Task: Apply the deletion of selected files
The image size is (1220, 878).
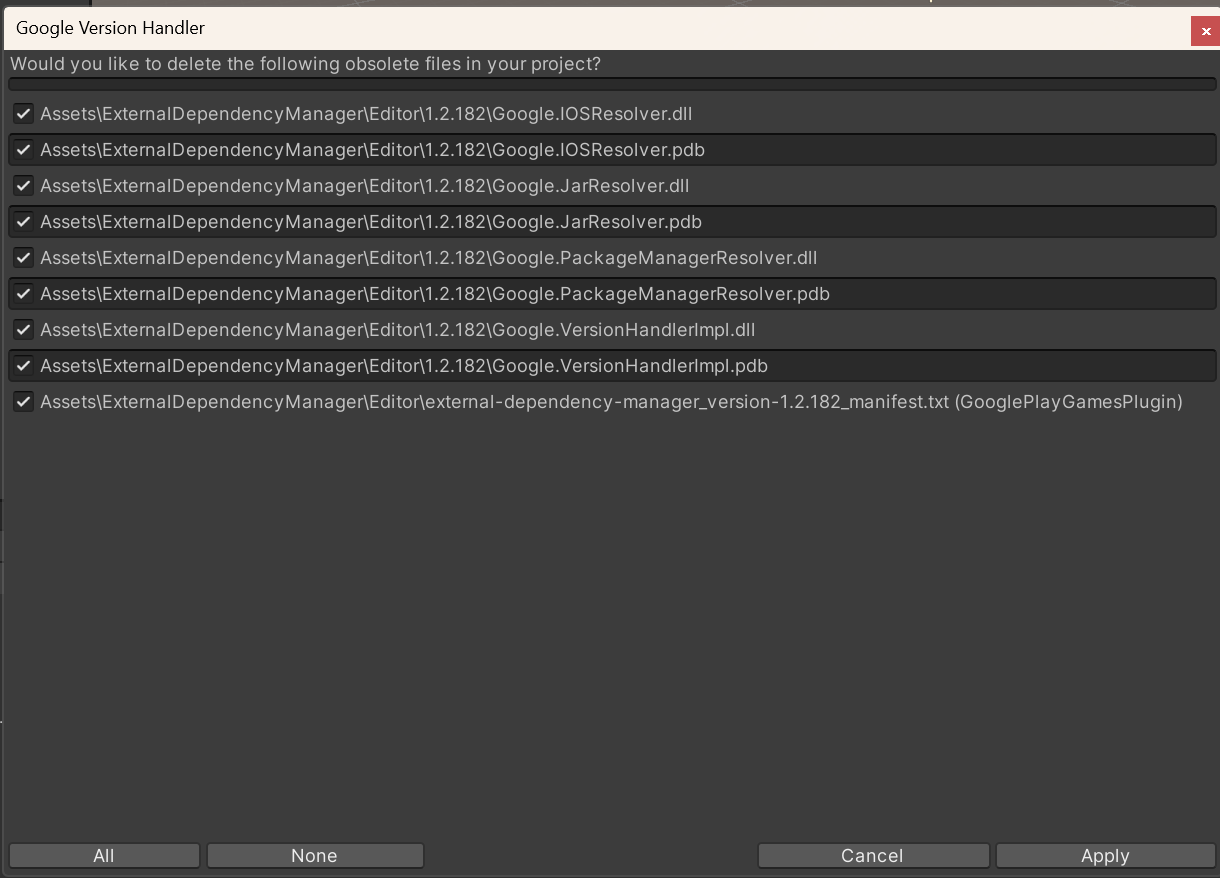Action: 1105,856
